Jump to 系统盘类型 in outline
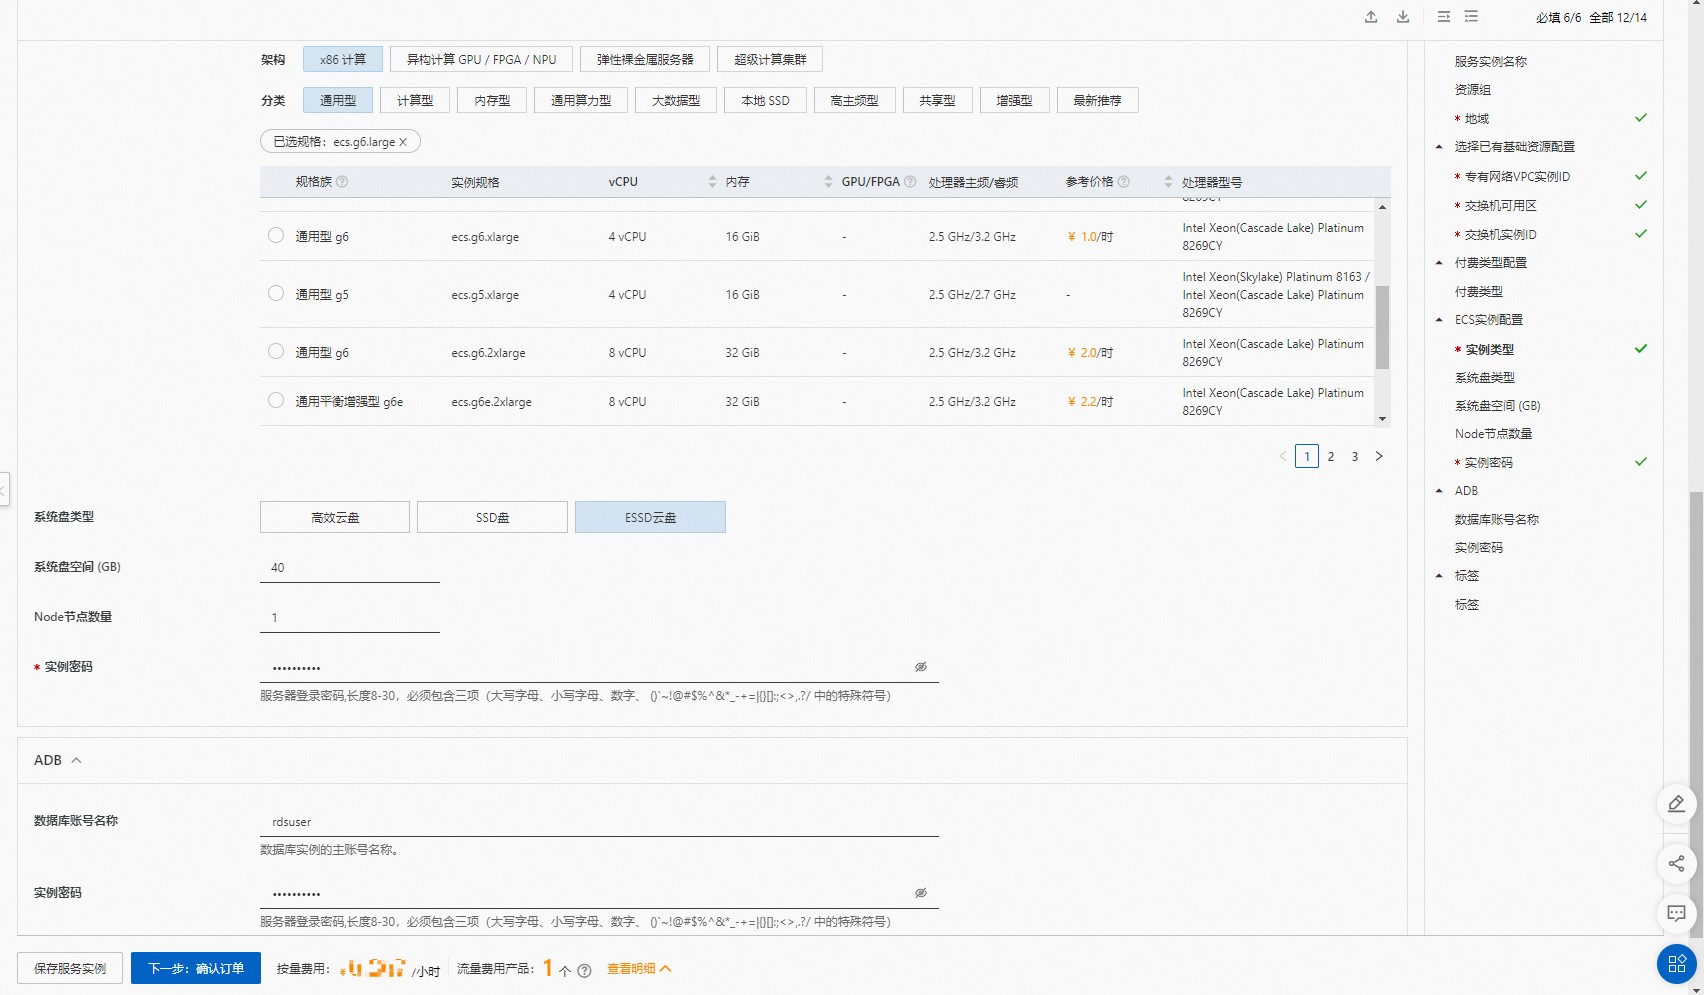1704x995 pixels. [1485, 378]
